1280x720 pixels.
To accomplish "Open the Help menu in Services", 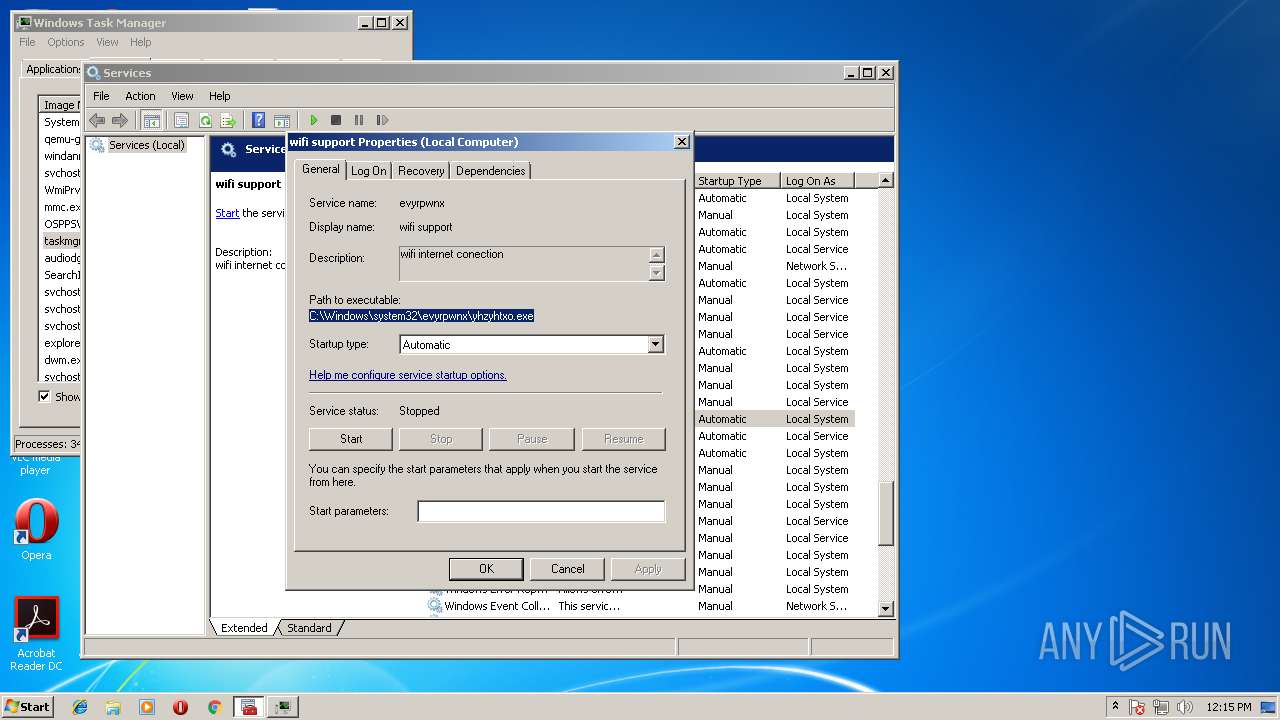I will click(219, 96).
